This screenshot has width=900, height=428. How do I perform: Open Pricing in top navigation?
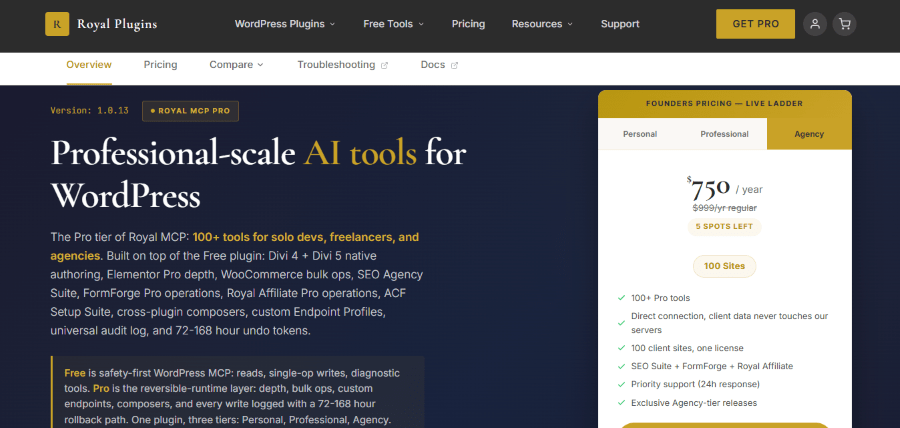click(468, 24)
